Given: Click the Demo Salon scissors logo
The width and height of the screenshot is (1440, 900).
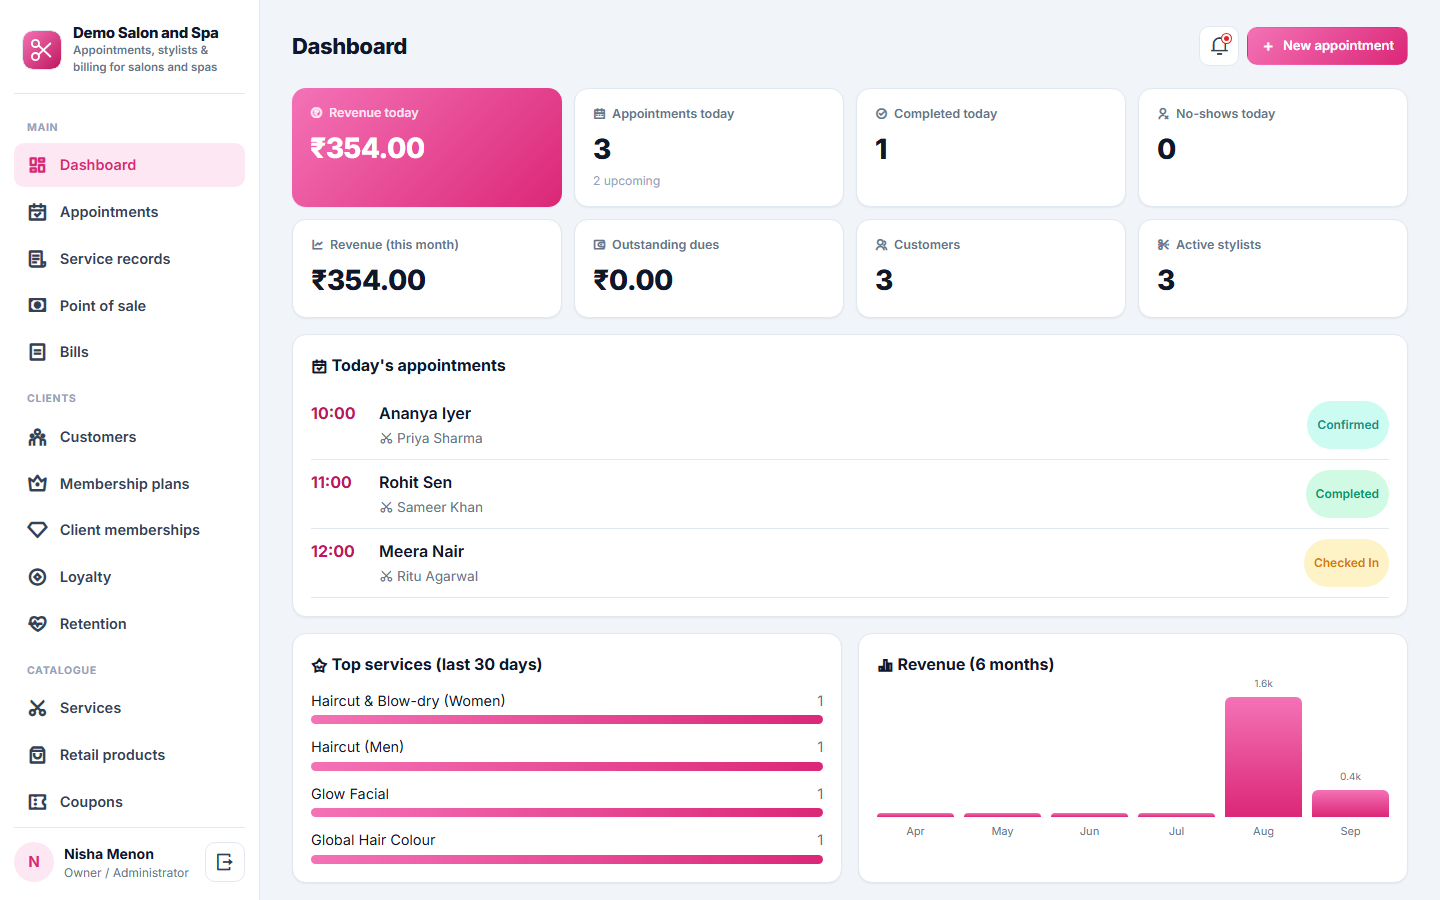Looking at the screenshot, I should click(42, 49).
